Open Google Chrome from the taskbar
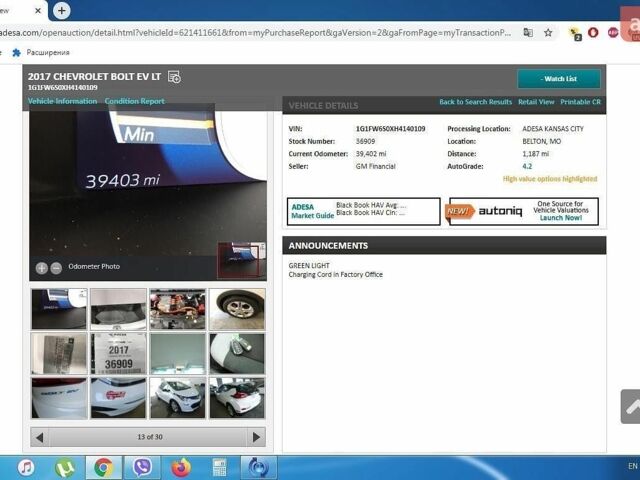Image resolution: width=640 pixels, height=480 pixels. 103,468
